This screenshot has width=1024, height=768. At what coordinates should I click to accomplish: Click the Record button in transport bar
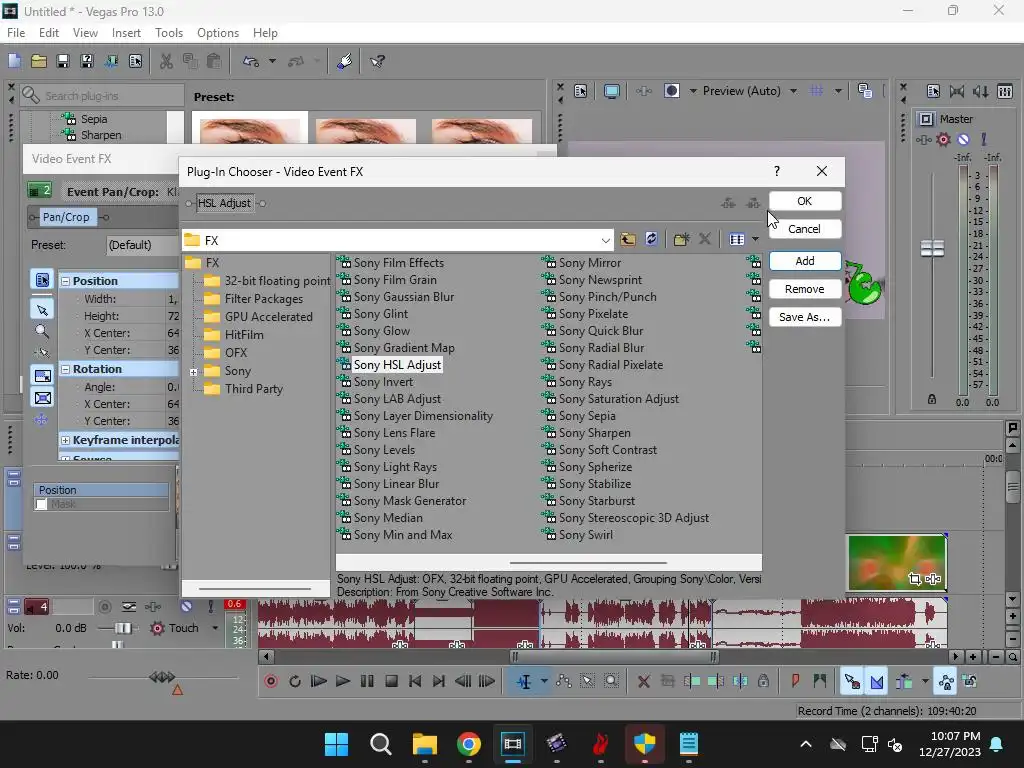[x=271, y=682]
